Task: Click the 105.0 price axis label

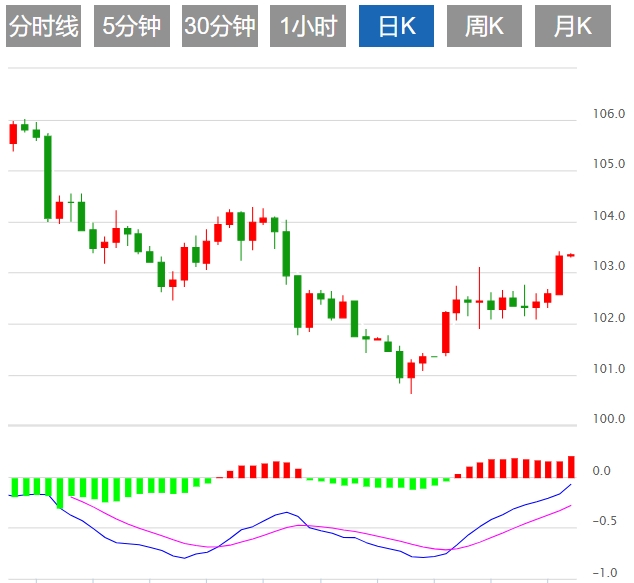Action: (609, 164)
